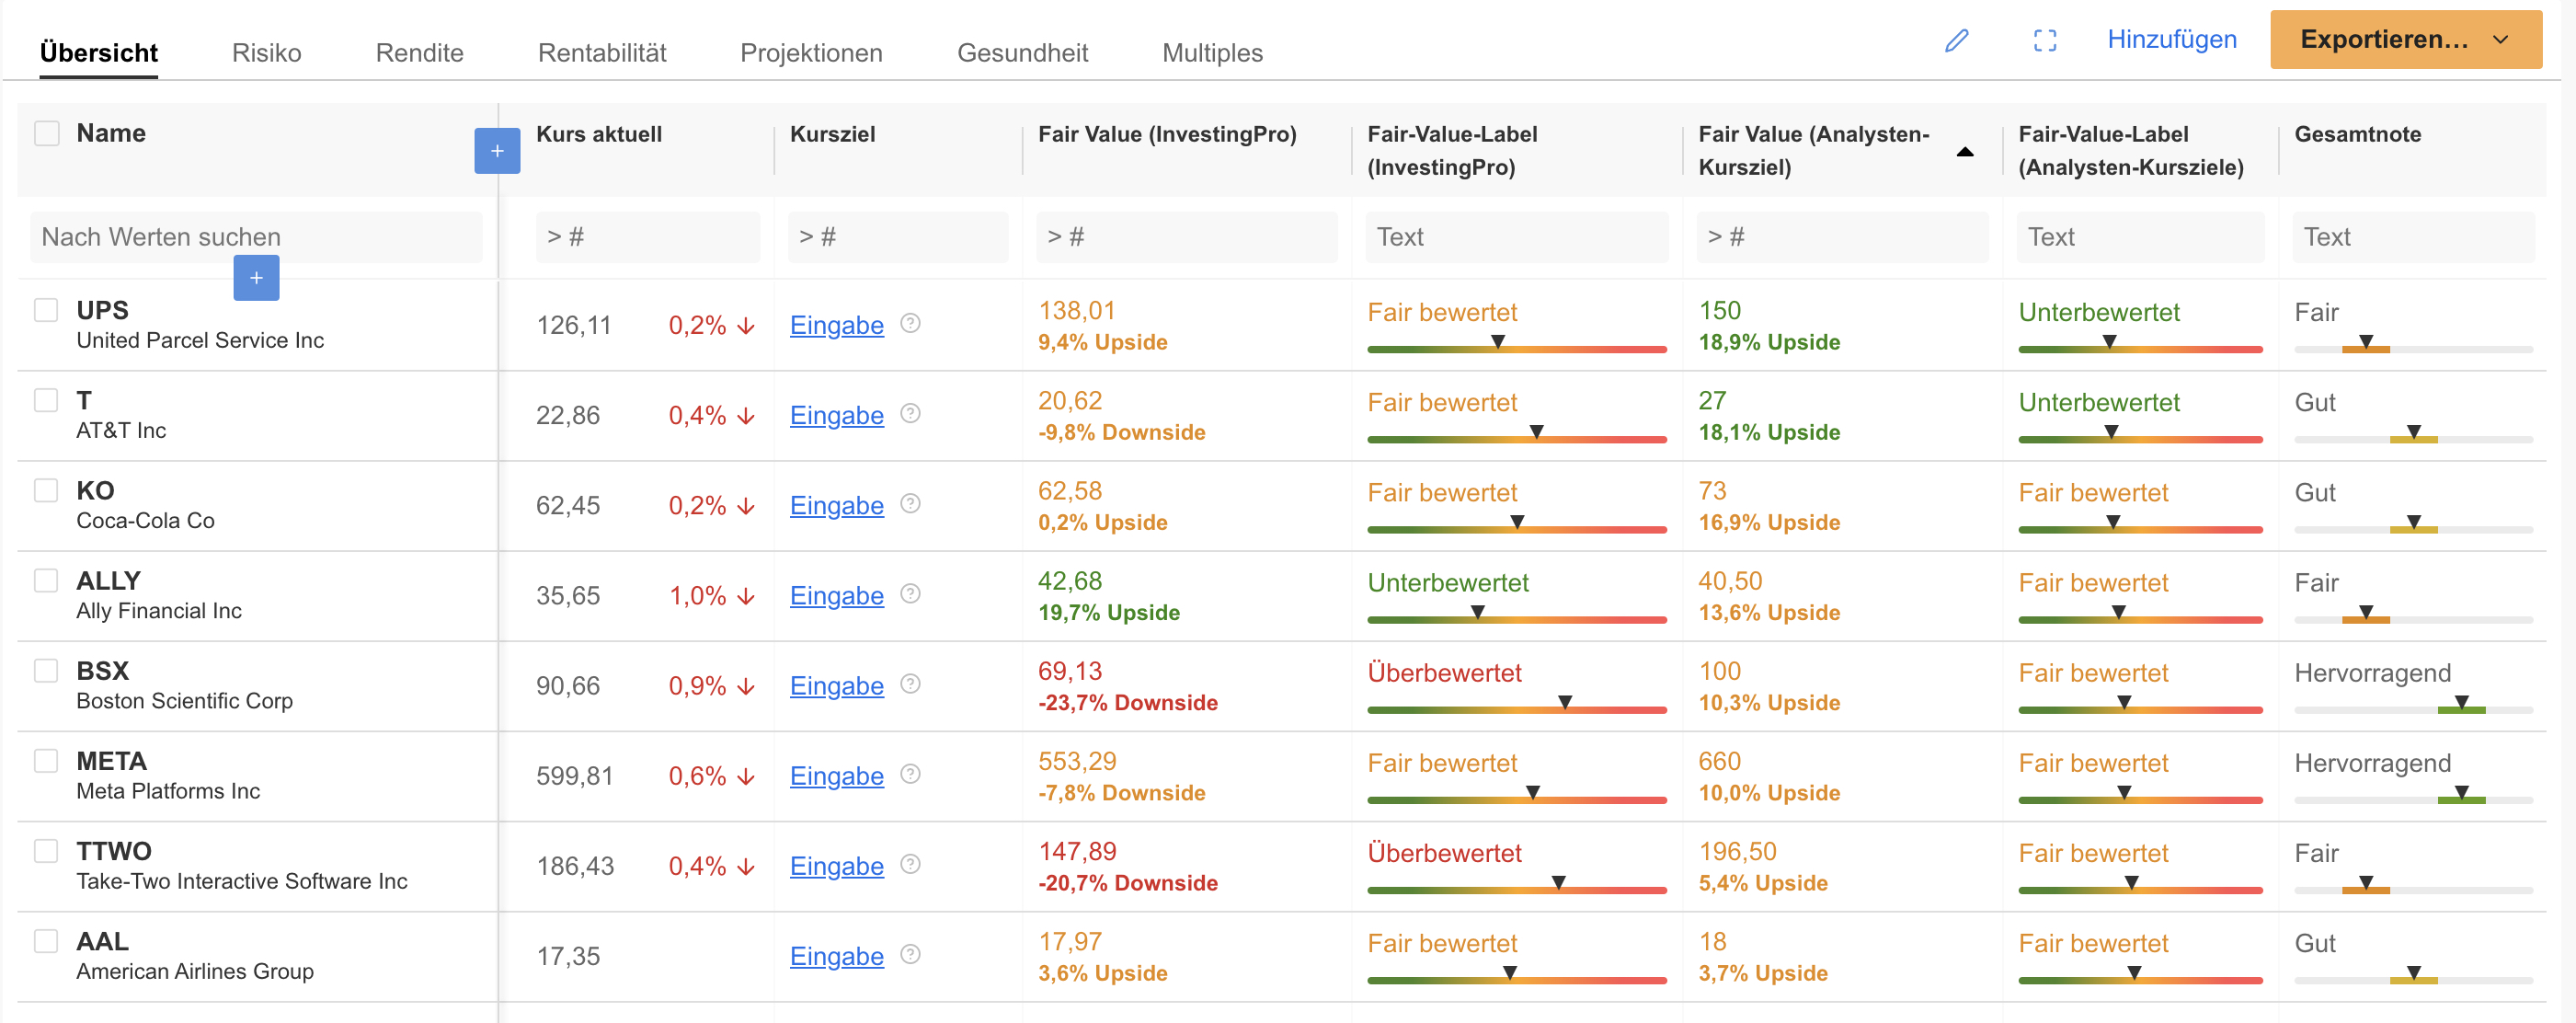Click Fair-Value-Label (InvestingPro) text filter
The image size is (2576, 1023).
pos(1517,237)
